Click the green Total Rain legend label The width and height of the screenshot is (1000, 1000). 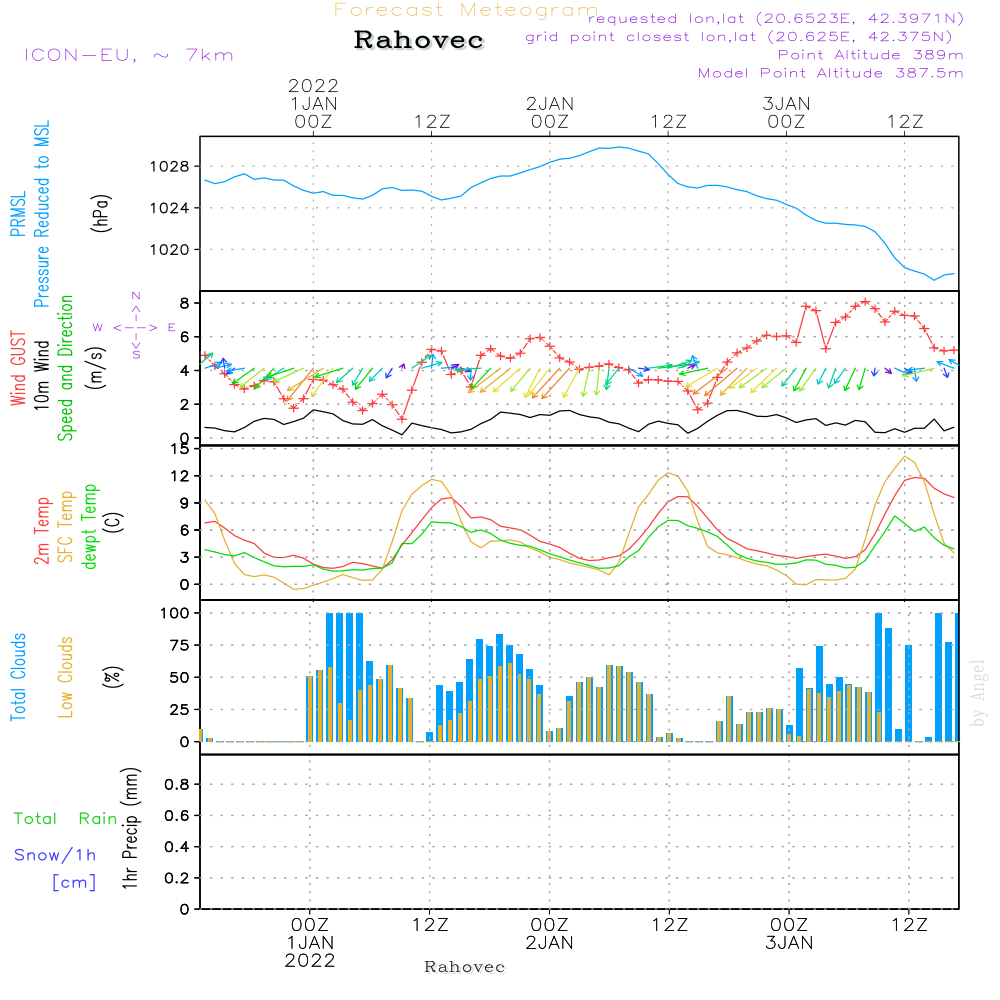pyautogui.click(x=66, y=819)
